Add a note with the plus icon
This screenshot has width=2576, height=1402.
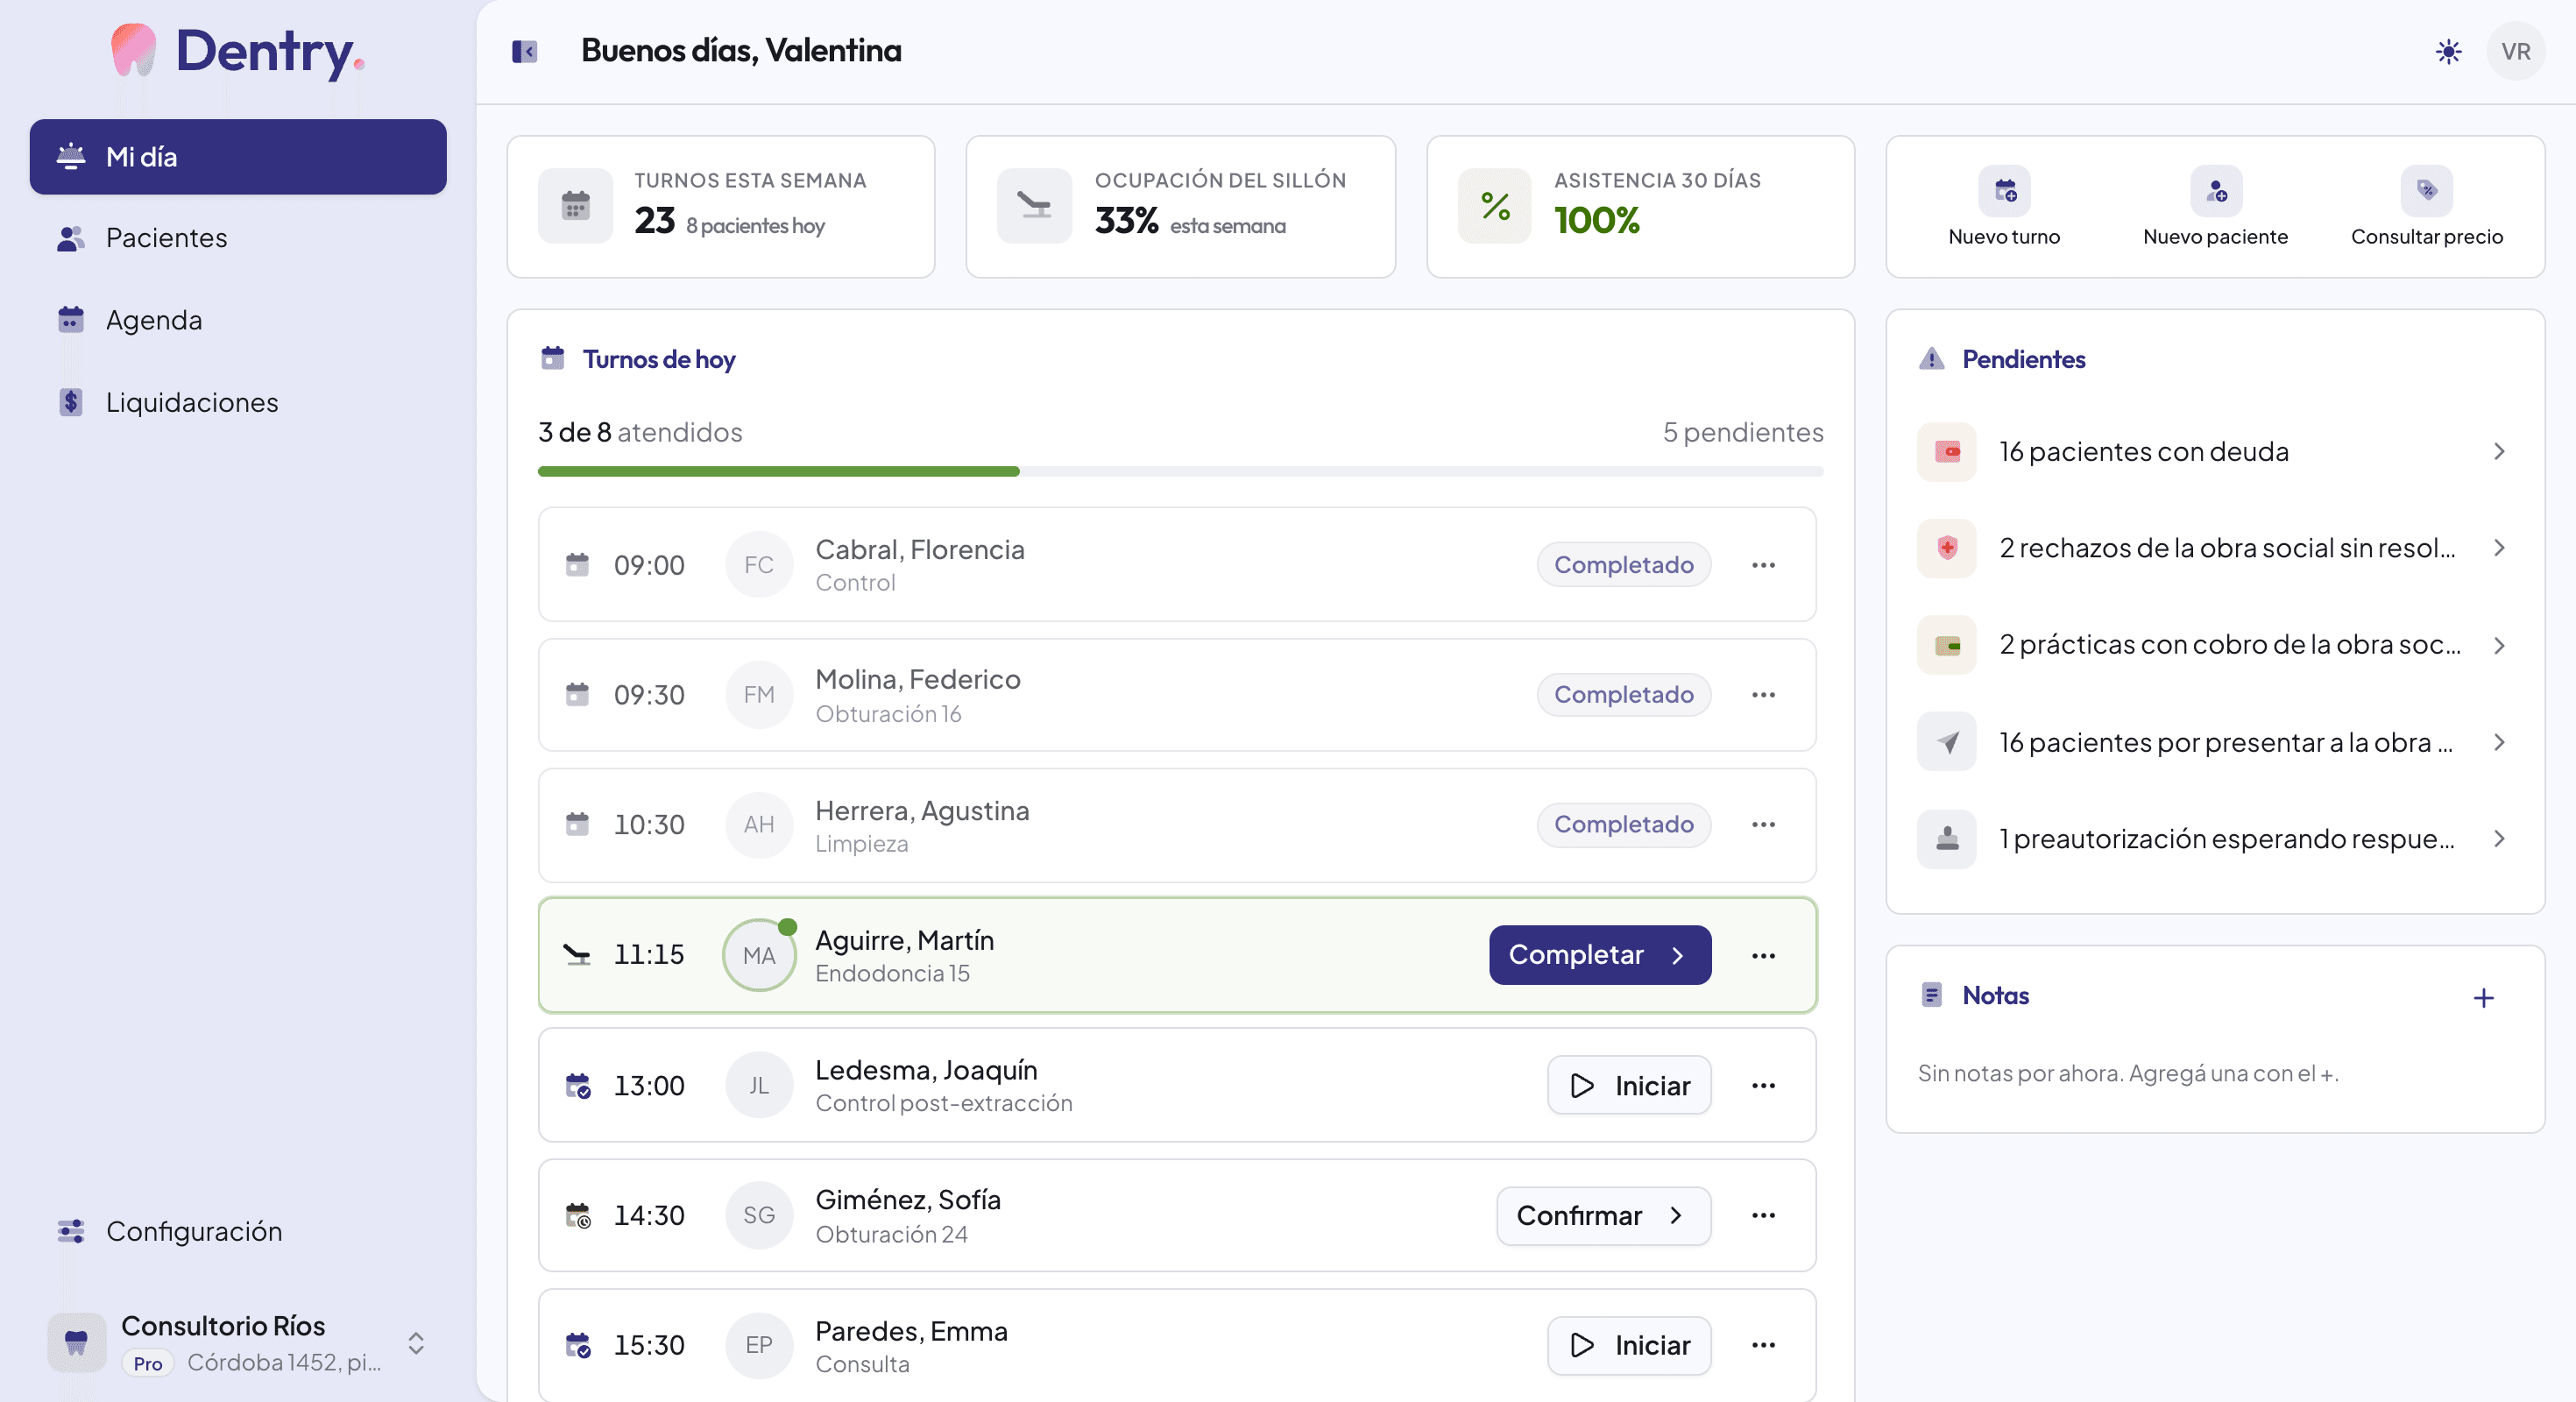[x=2483, y=997]
